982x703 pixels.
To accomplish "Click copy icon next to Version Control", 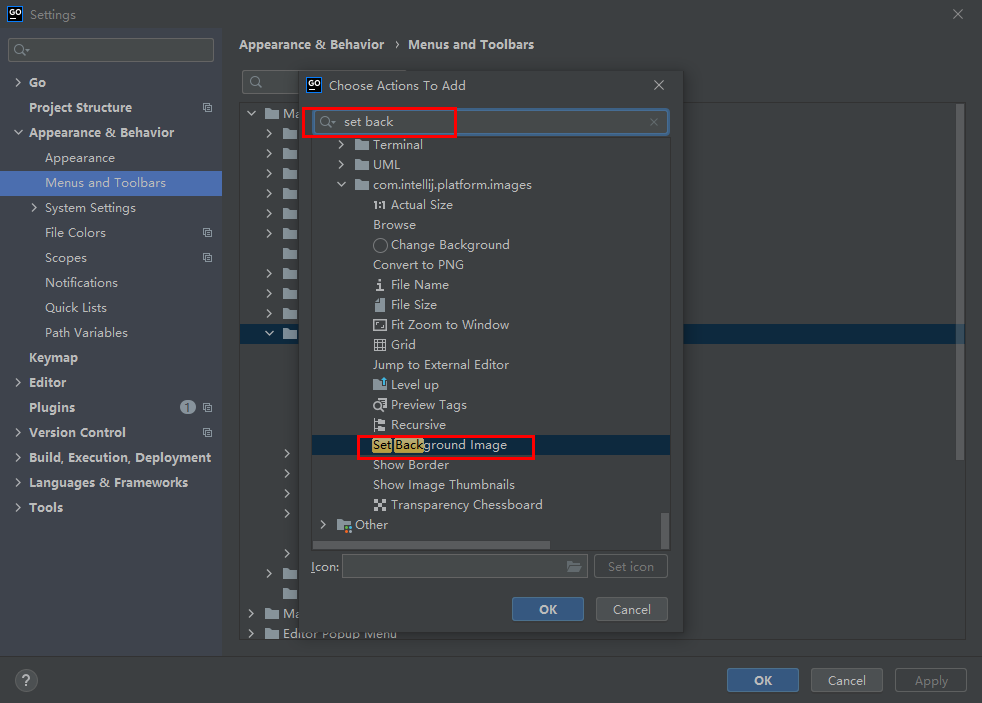I will point(207,433).
